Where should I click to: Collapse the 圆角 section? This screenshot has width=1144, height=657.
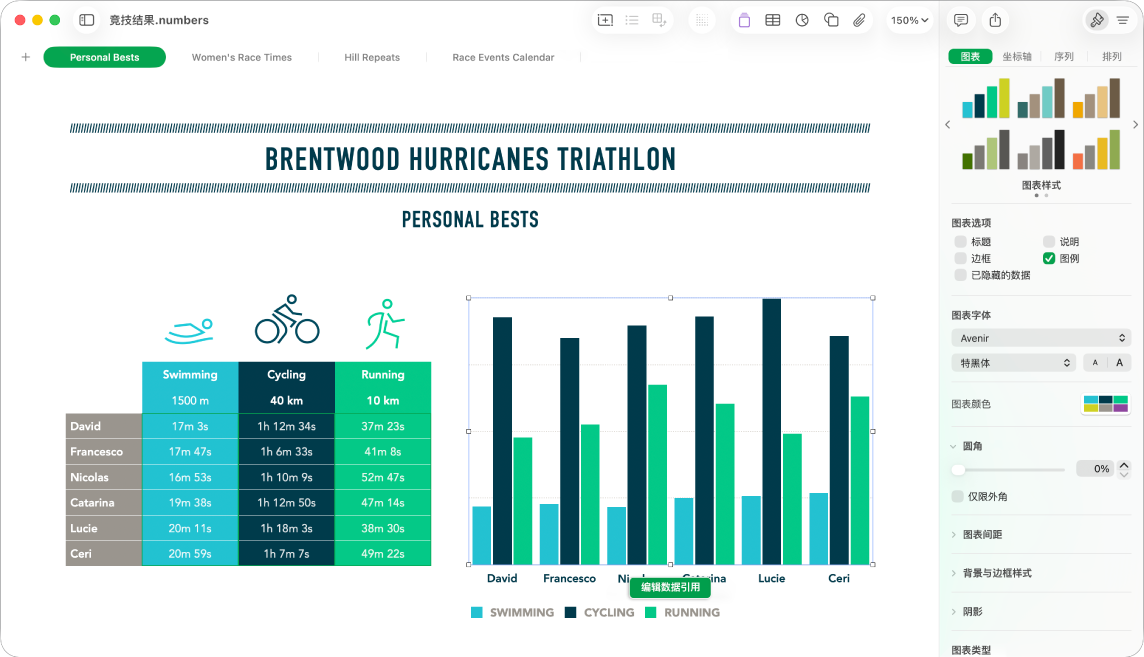[x=954, y=446]
